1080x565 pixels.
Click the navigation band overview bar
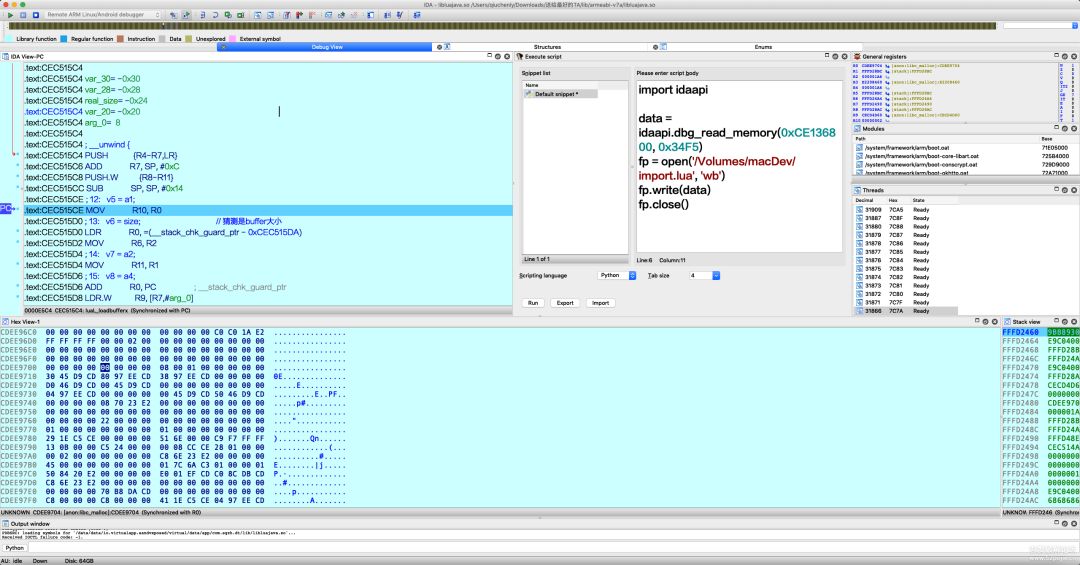click(x=500, y=27)
